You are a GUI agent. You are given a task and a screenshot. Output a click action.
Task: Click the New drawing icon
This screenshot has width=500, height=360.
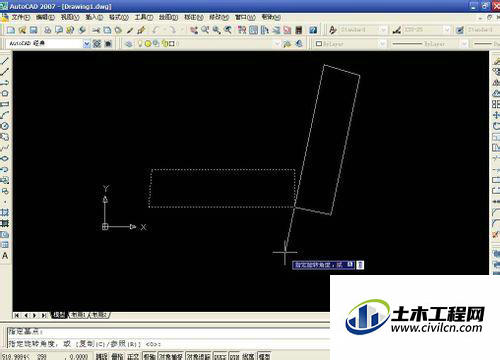pos(11,30)
